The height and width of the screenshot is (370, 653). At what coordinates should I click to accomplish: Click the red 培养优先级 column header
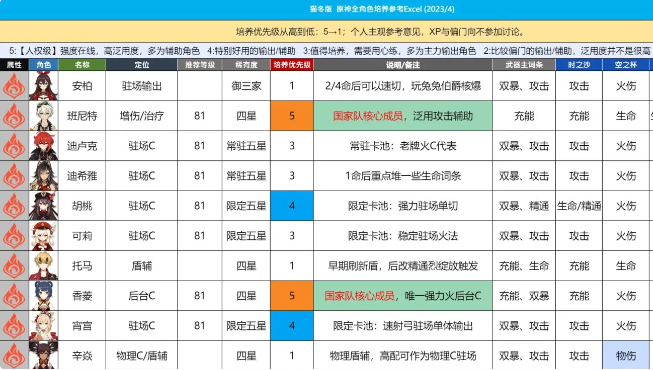[x=292, y=65]
